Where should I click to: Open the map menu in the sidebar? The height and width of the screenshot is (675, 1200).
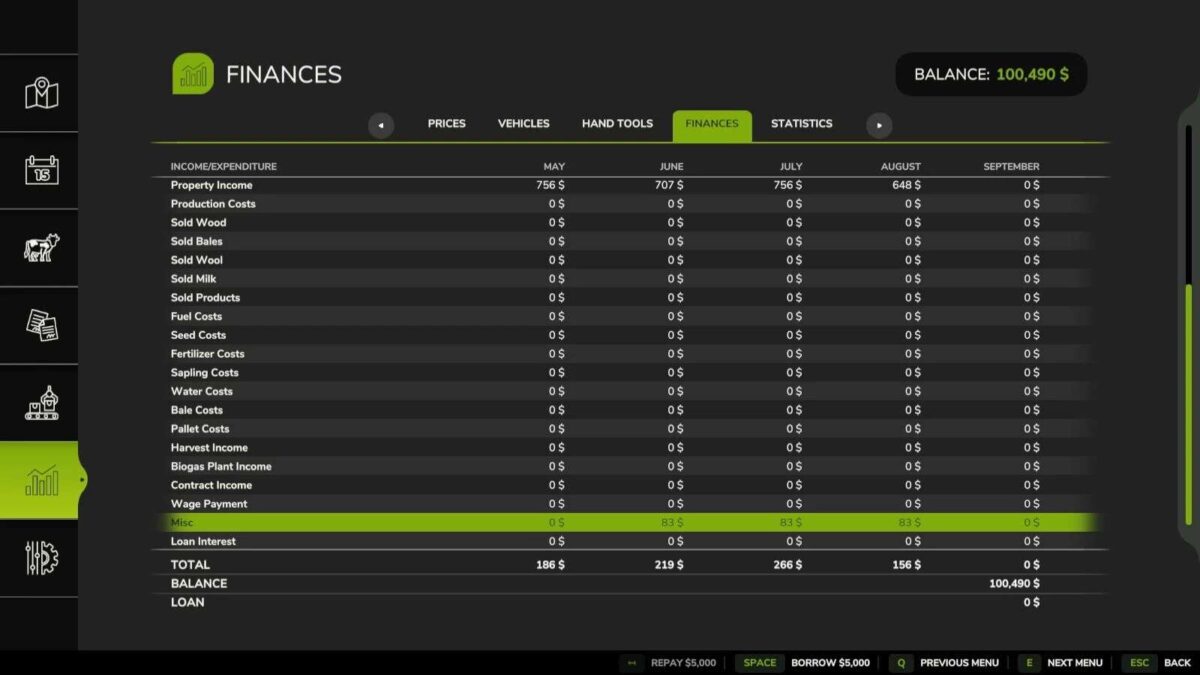[40, 93]
